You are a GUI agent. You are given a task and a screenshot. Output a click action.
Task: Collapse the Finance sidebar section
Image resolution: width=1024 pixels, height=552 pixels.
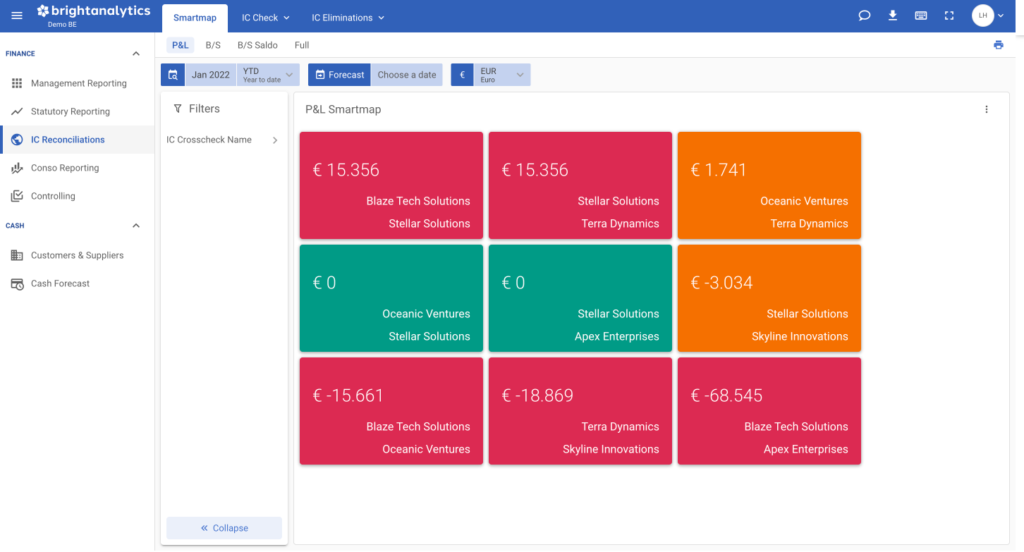136,54
